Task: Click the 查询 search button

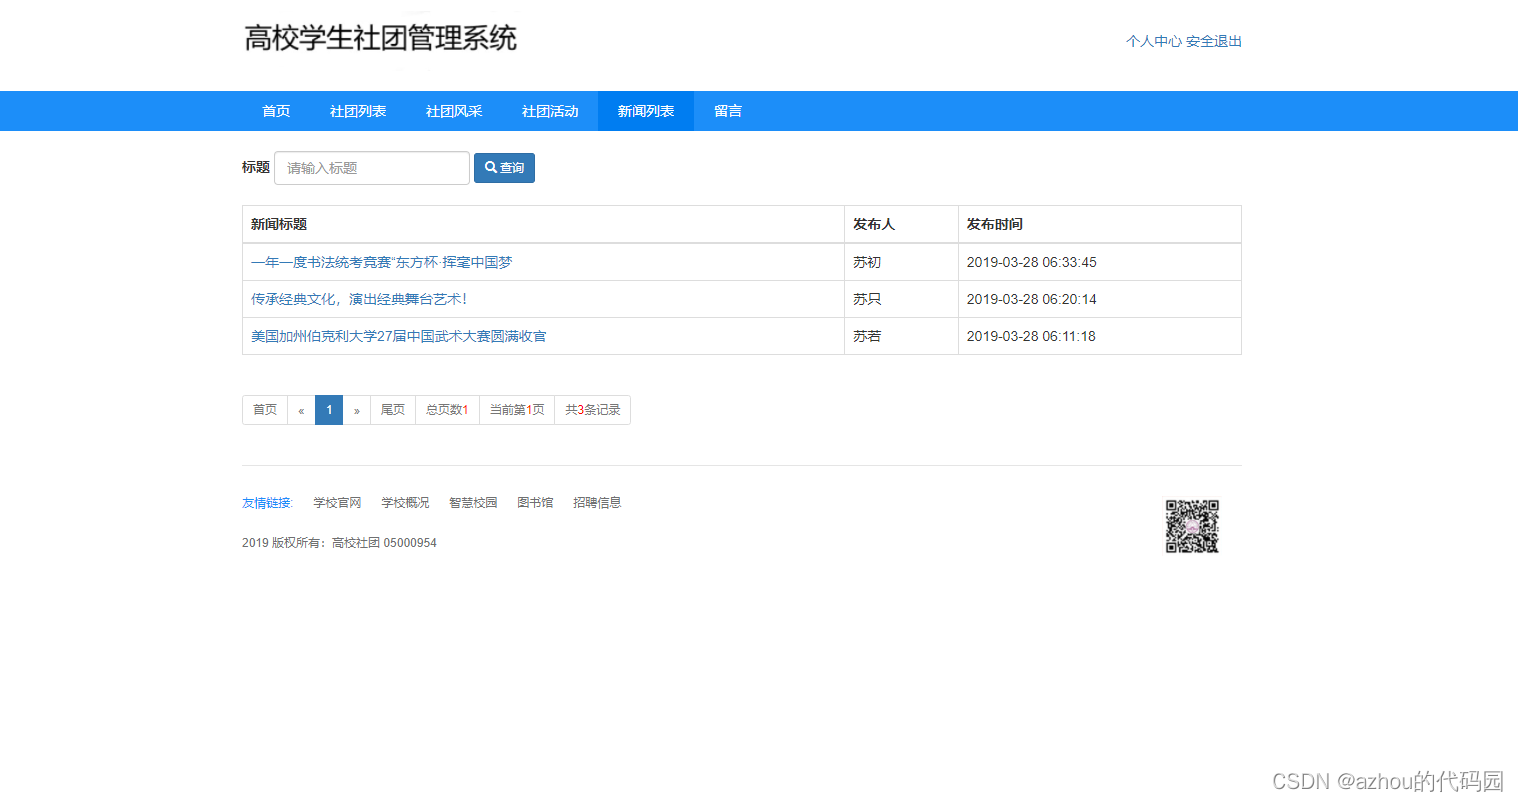Action: click(x=504, y=168)
